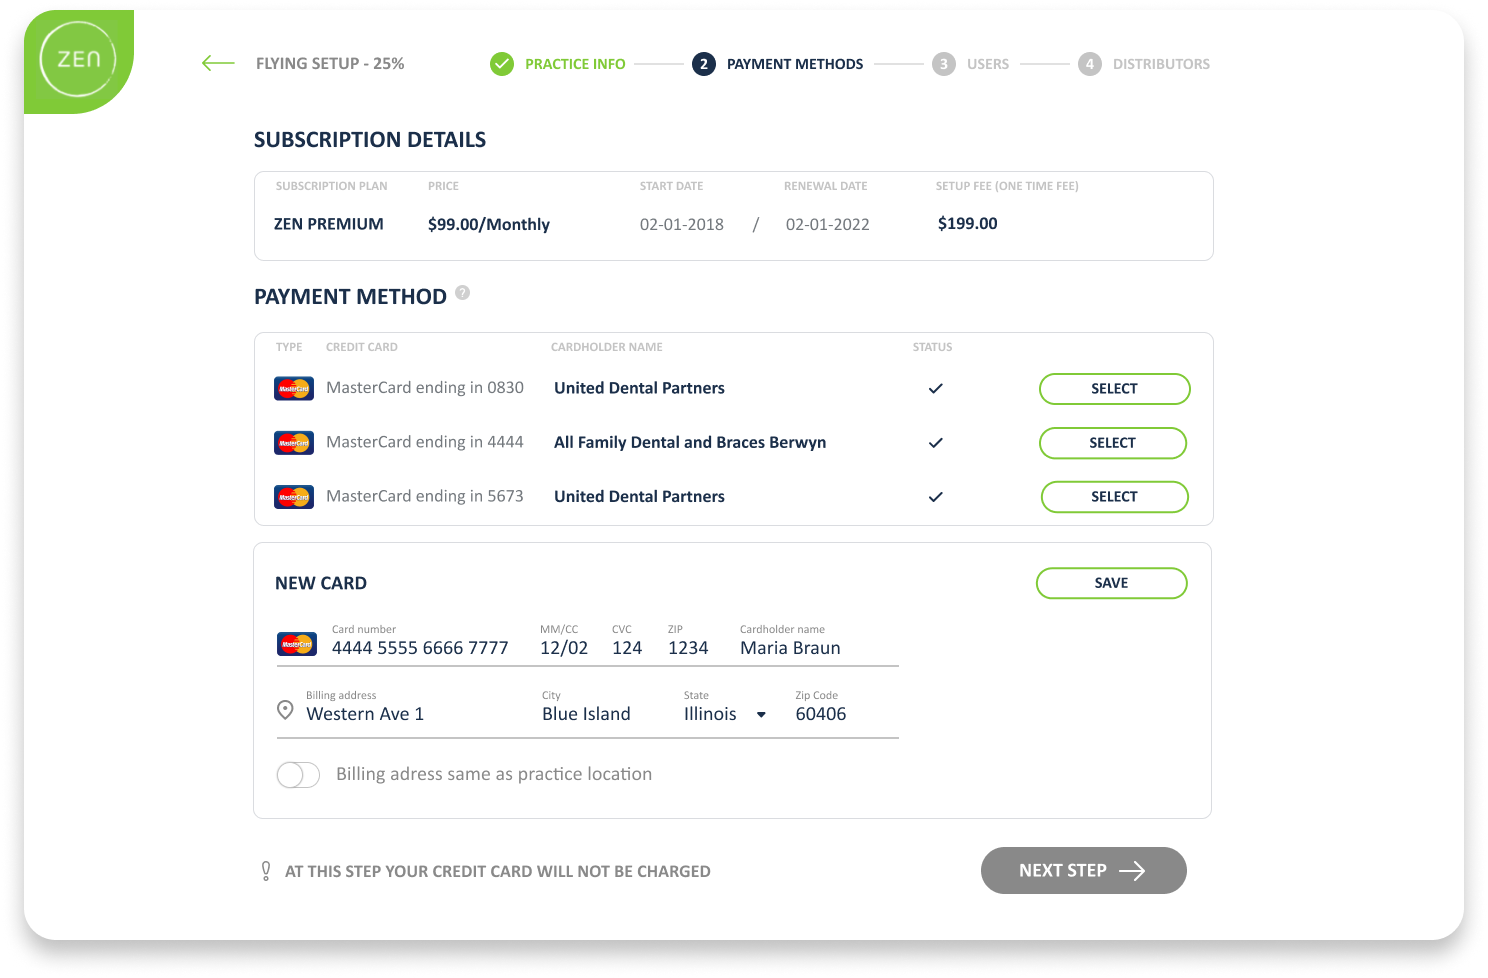Click status checkmark for card ending 5673
This screenshot has height=978, width=1488.
point(935,496)
